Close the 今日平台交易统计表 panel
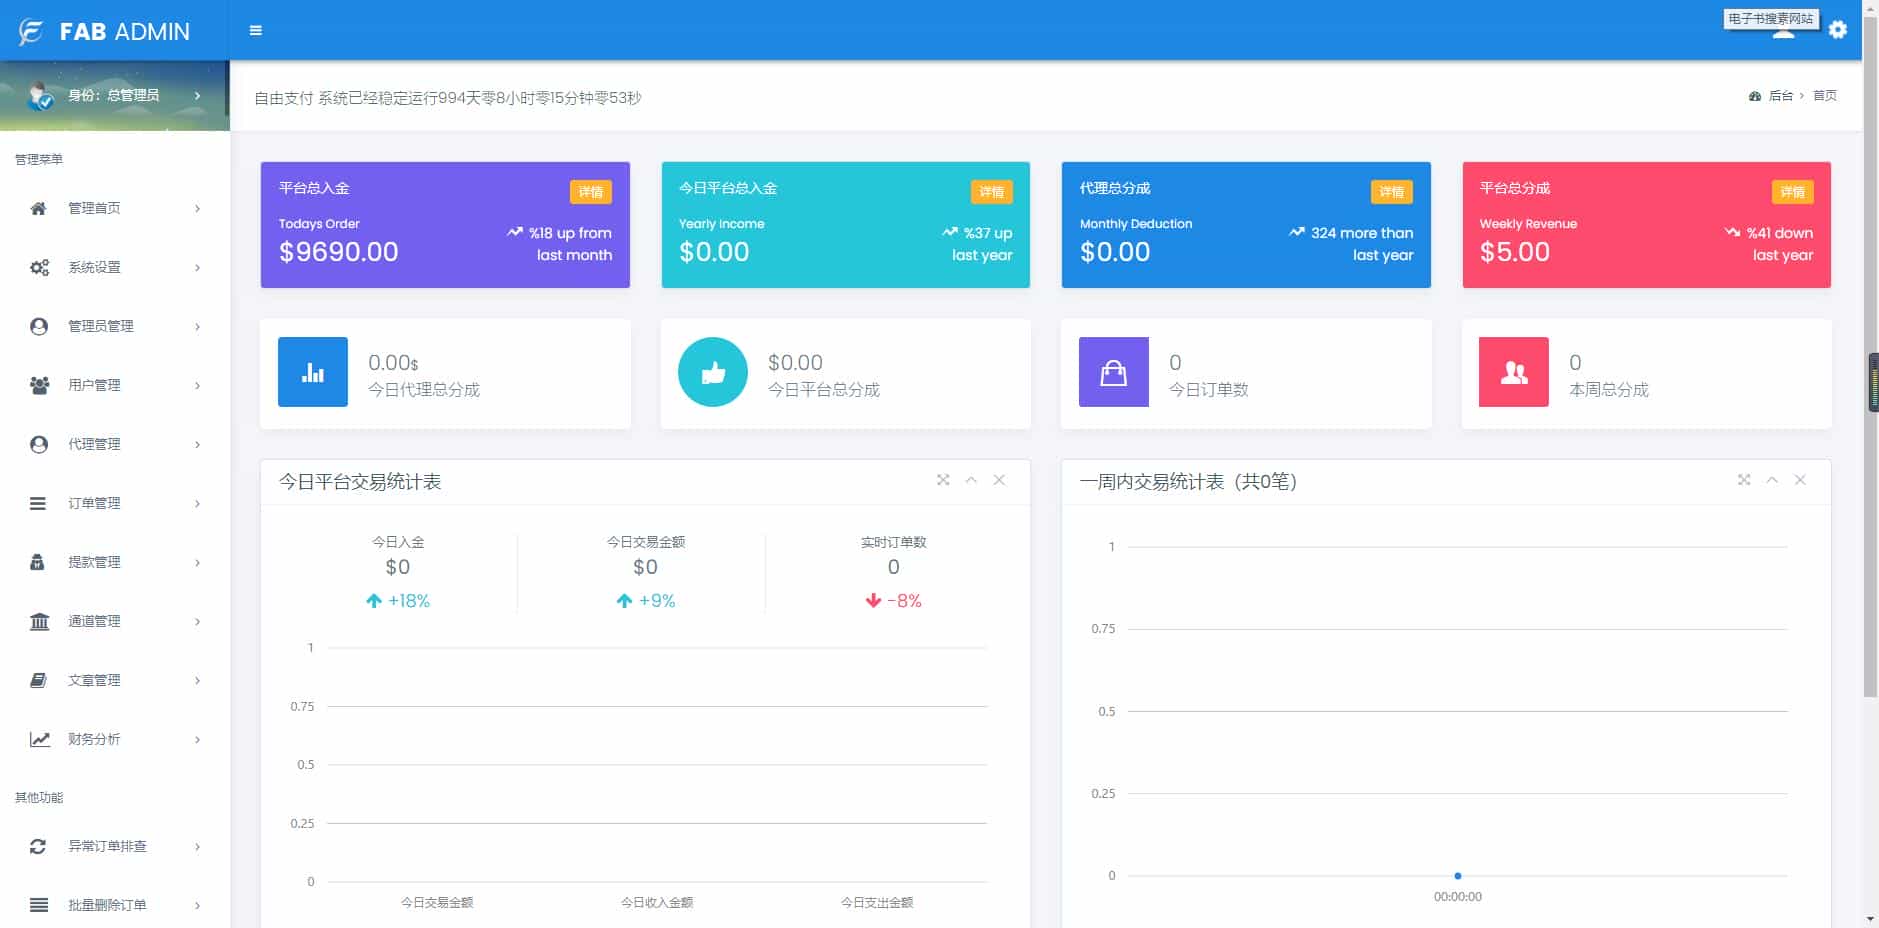 click(x=999, y=480)
